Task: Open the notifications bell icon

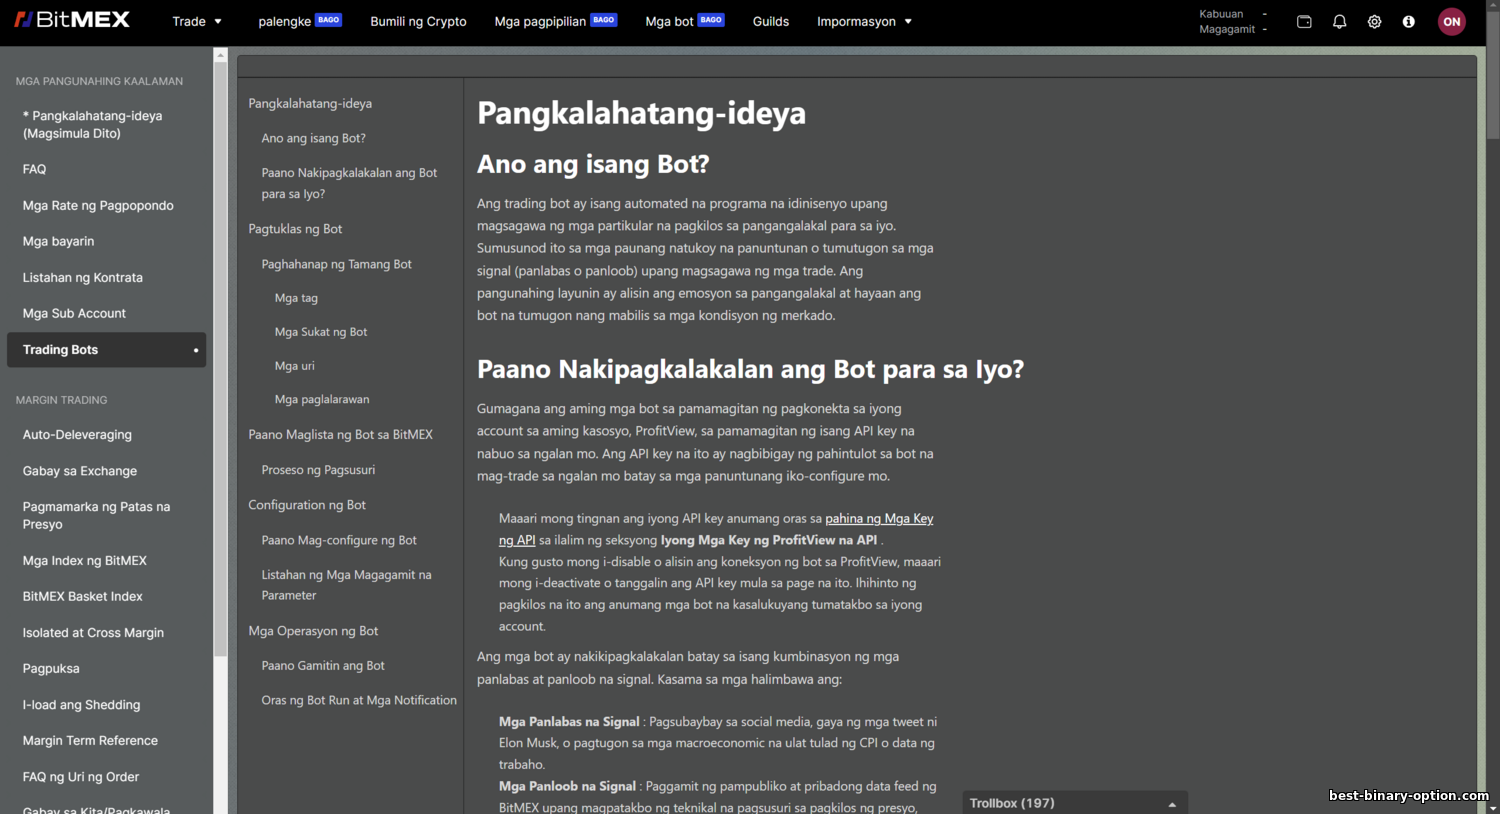Action: click(1339, 21)
